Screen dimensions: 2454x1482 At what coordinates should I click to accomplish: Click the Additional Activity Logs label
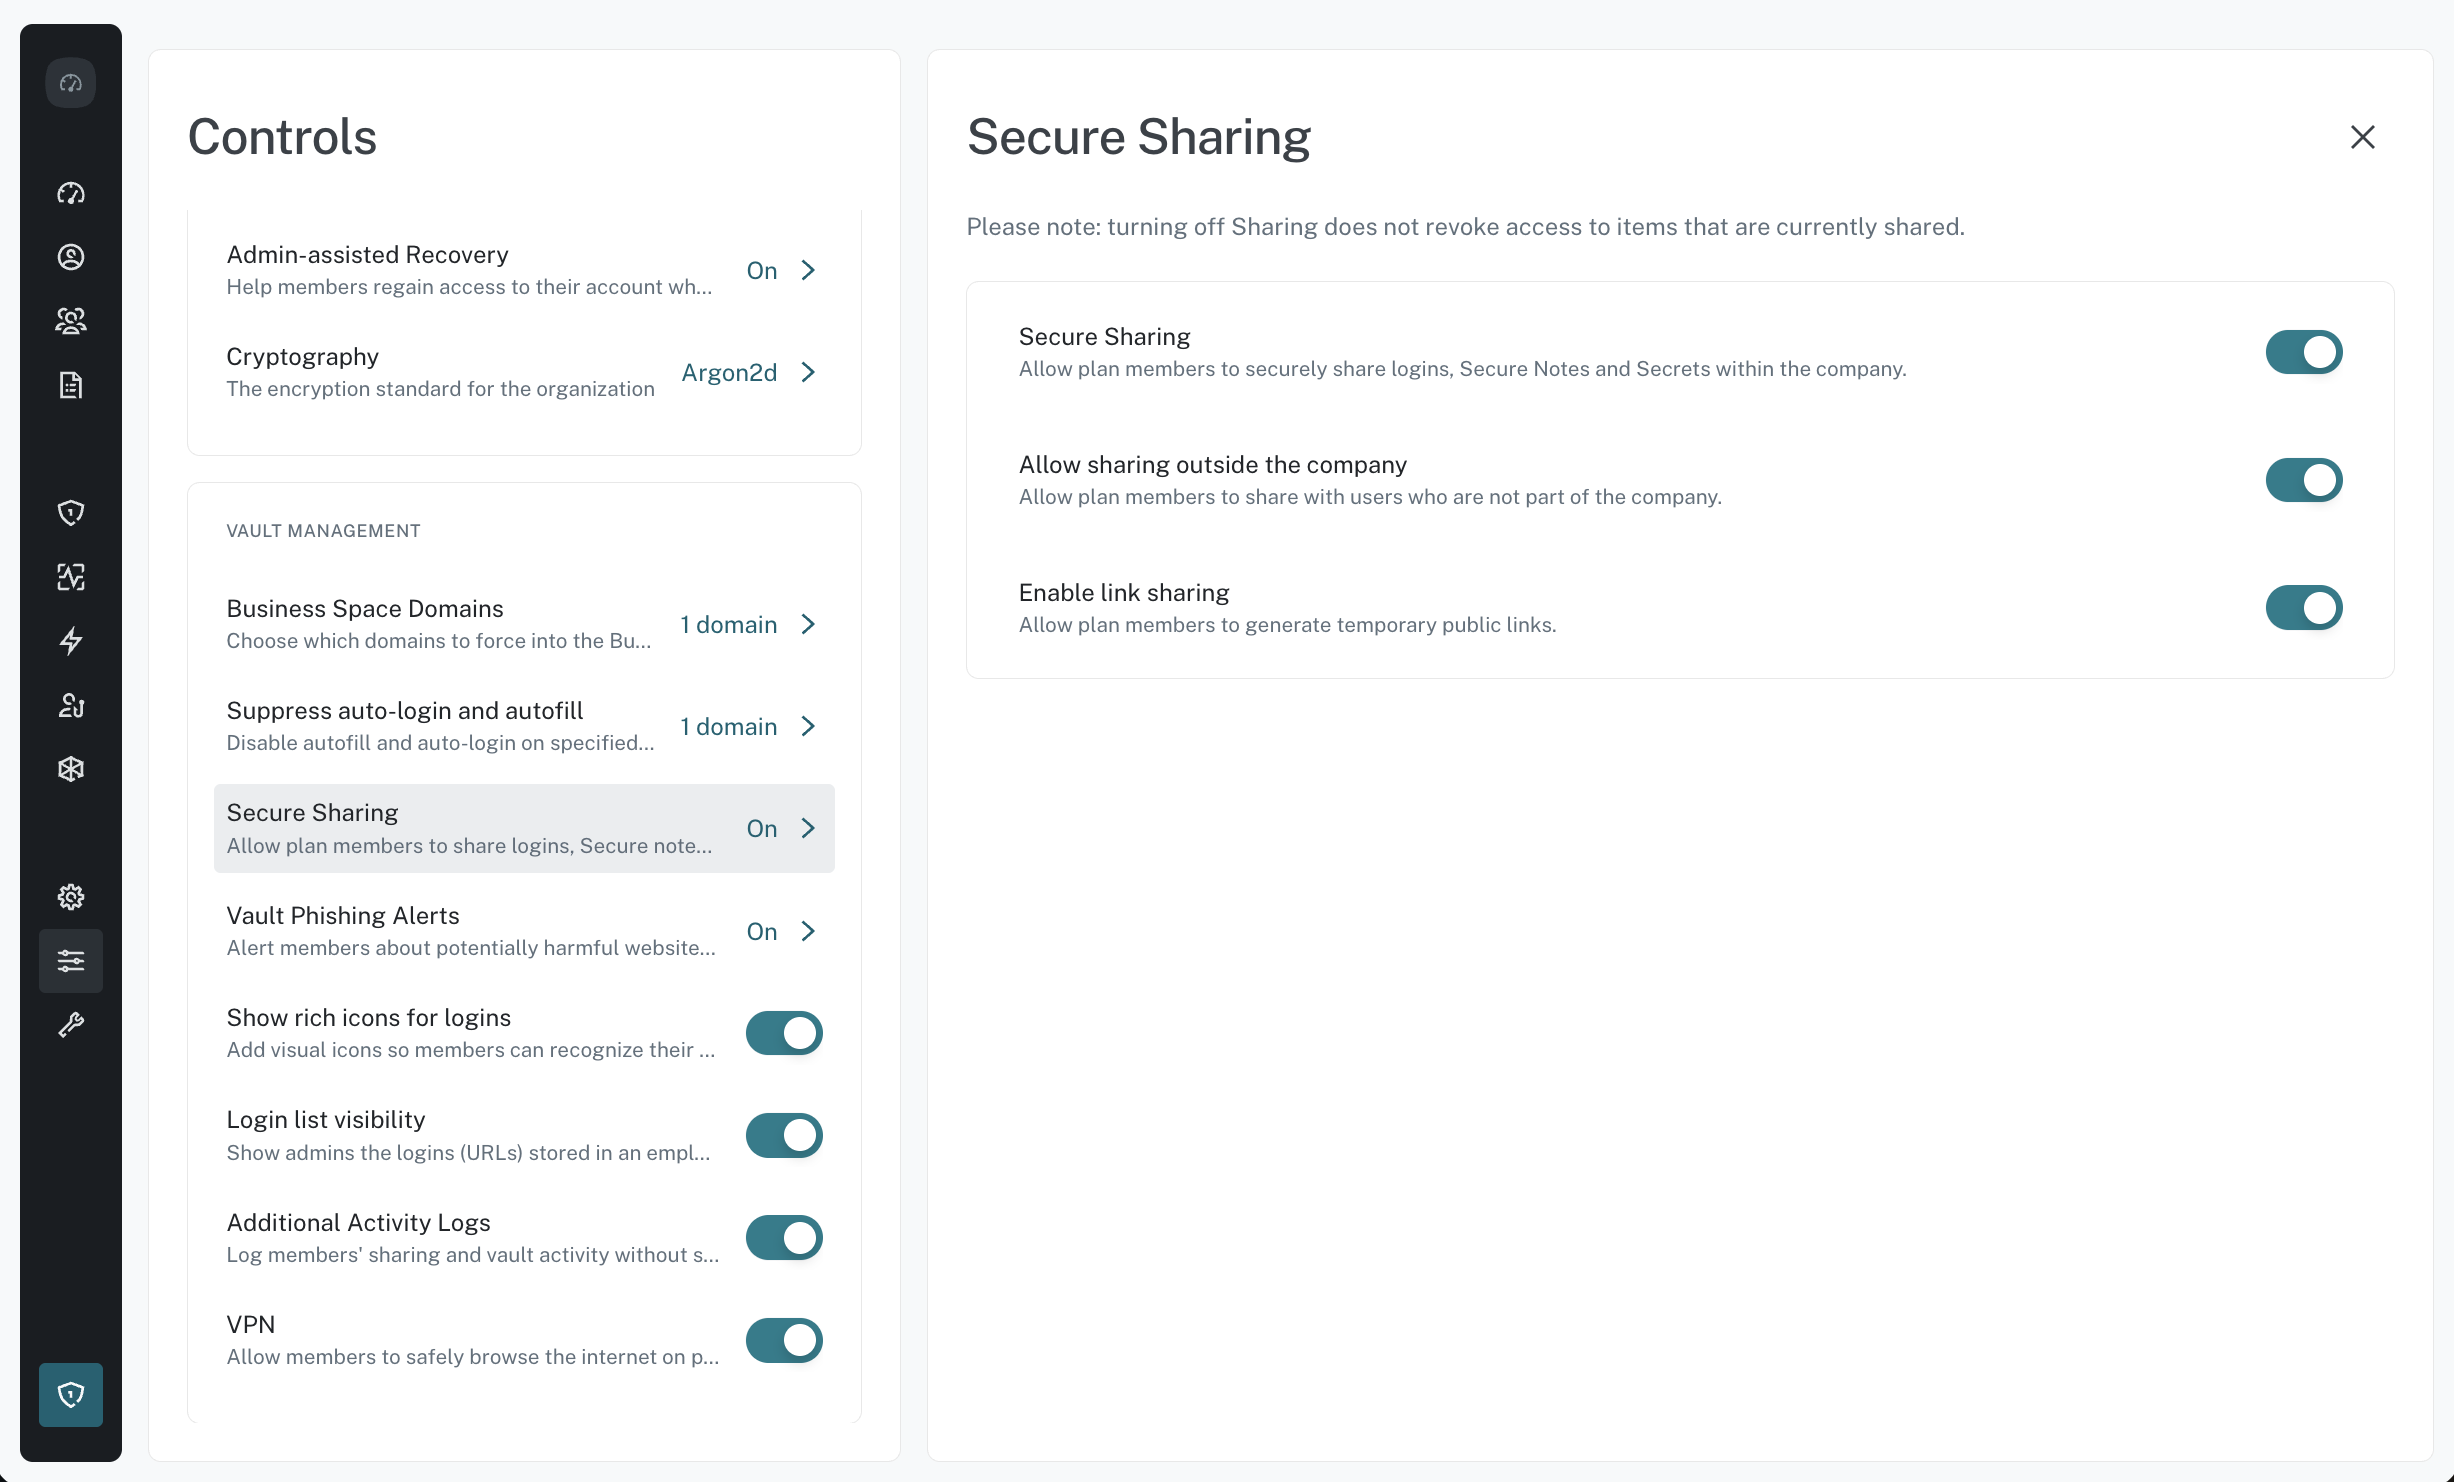(x=358, y=1223)
